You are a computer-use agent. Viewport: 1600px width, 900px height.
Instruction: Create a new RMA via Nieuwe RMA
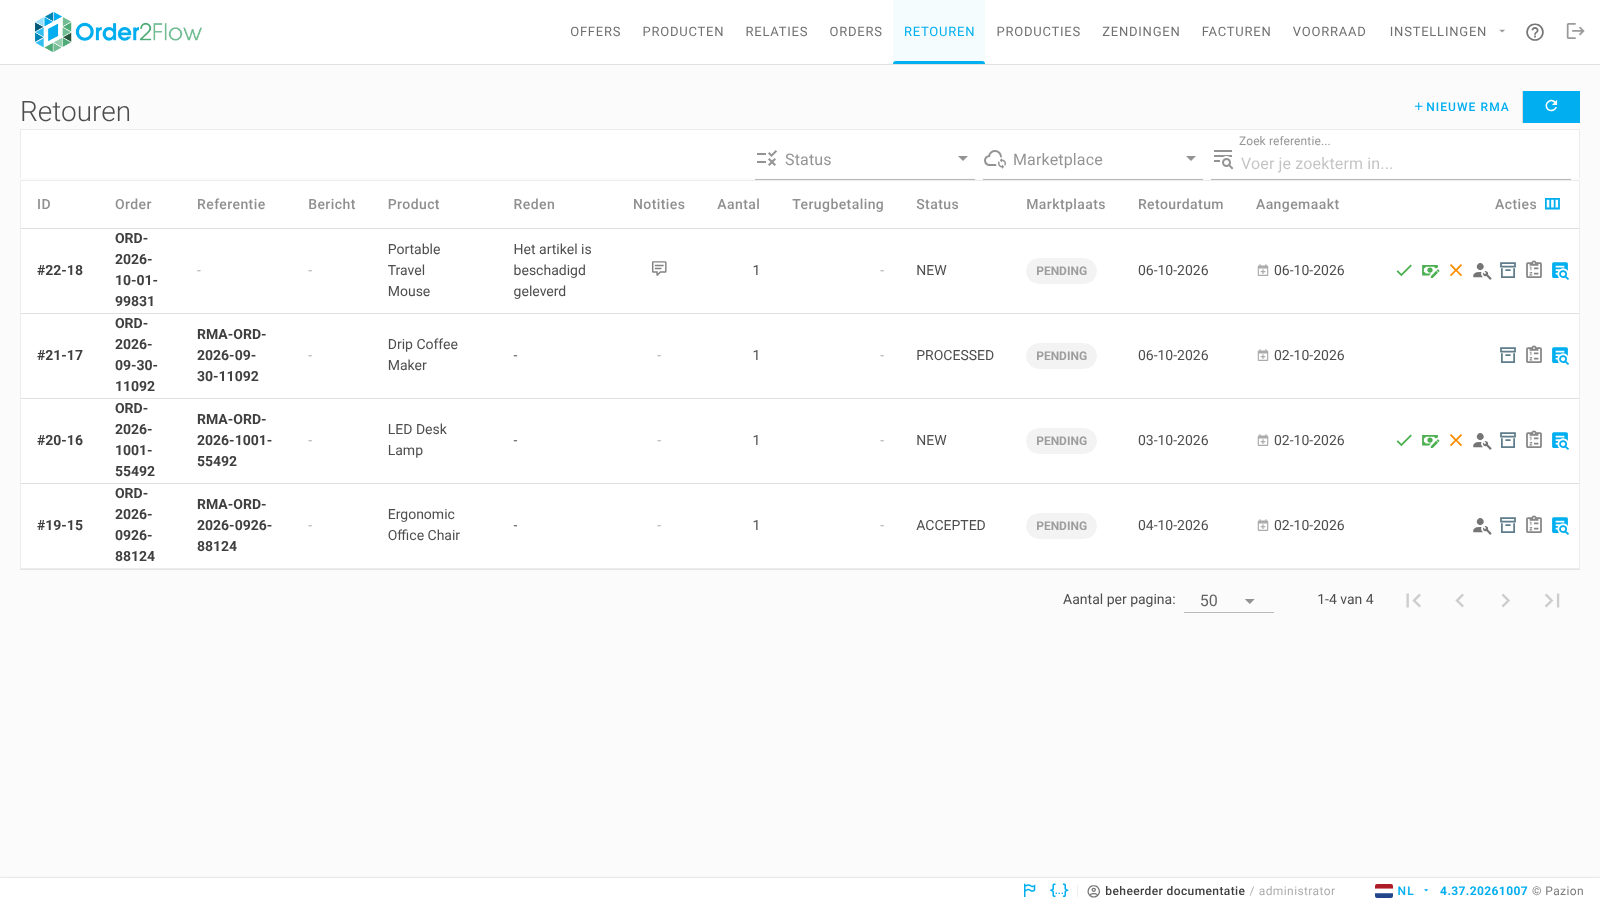(1461, 107)
